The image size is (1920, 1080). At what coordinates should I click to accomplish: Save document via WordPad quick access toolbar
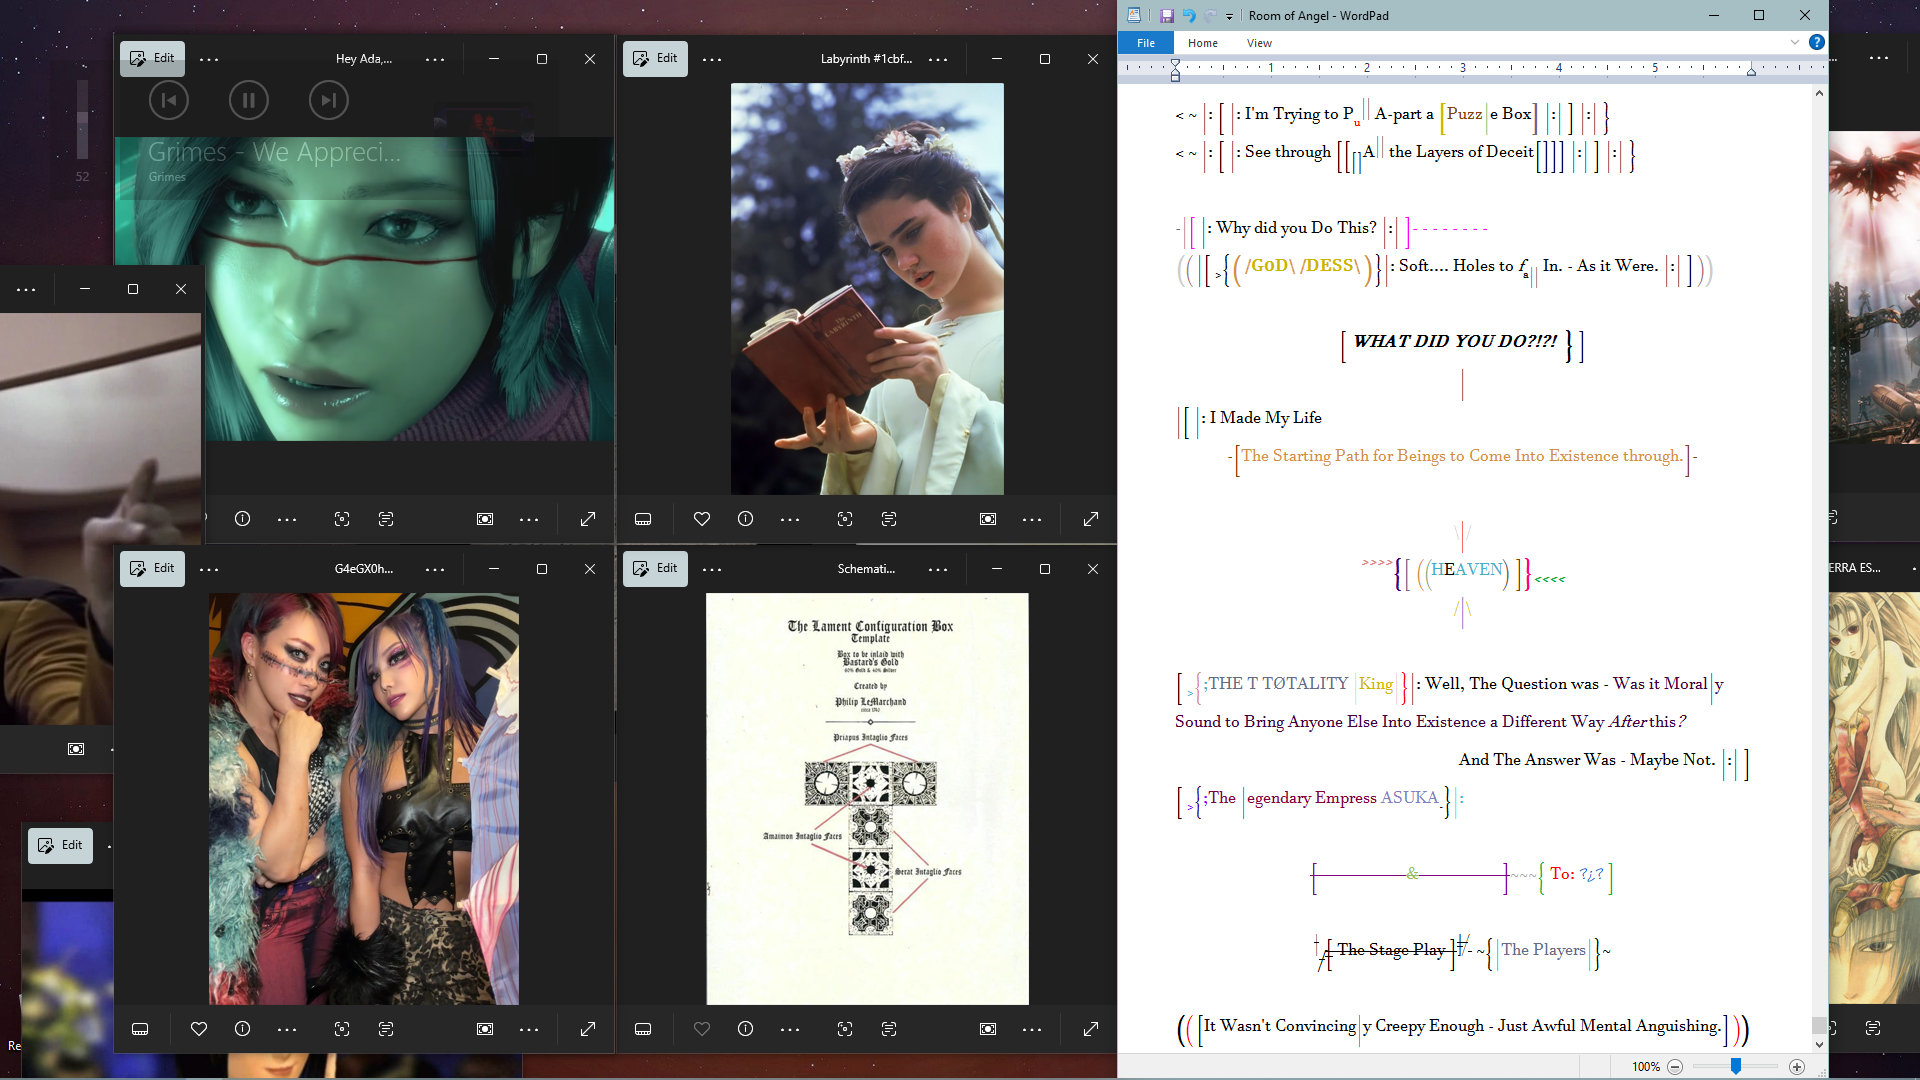coord(1166,15)
